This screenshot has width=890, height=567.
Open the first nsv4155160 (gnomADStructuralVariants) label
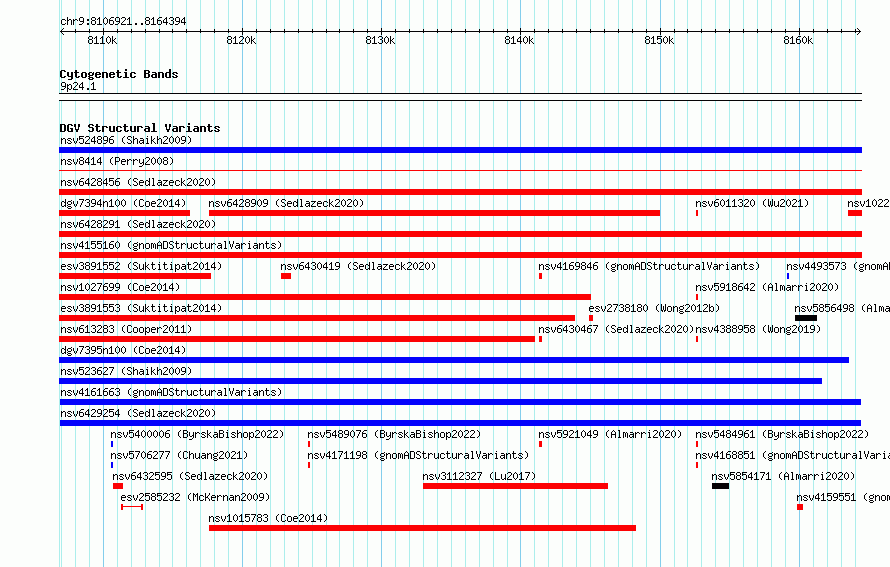click(171, 245)
